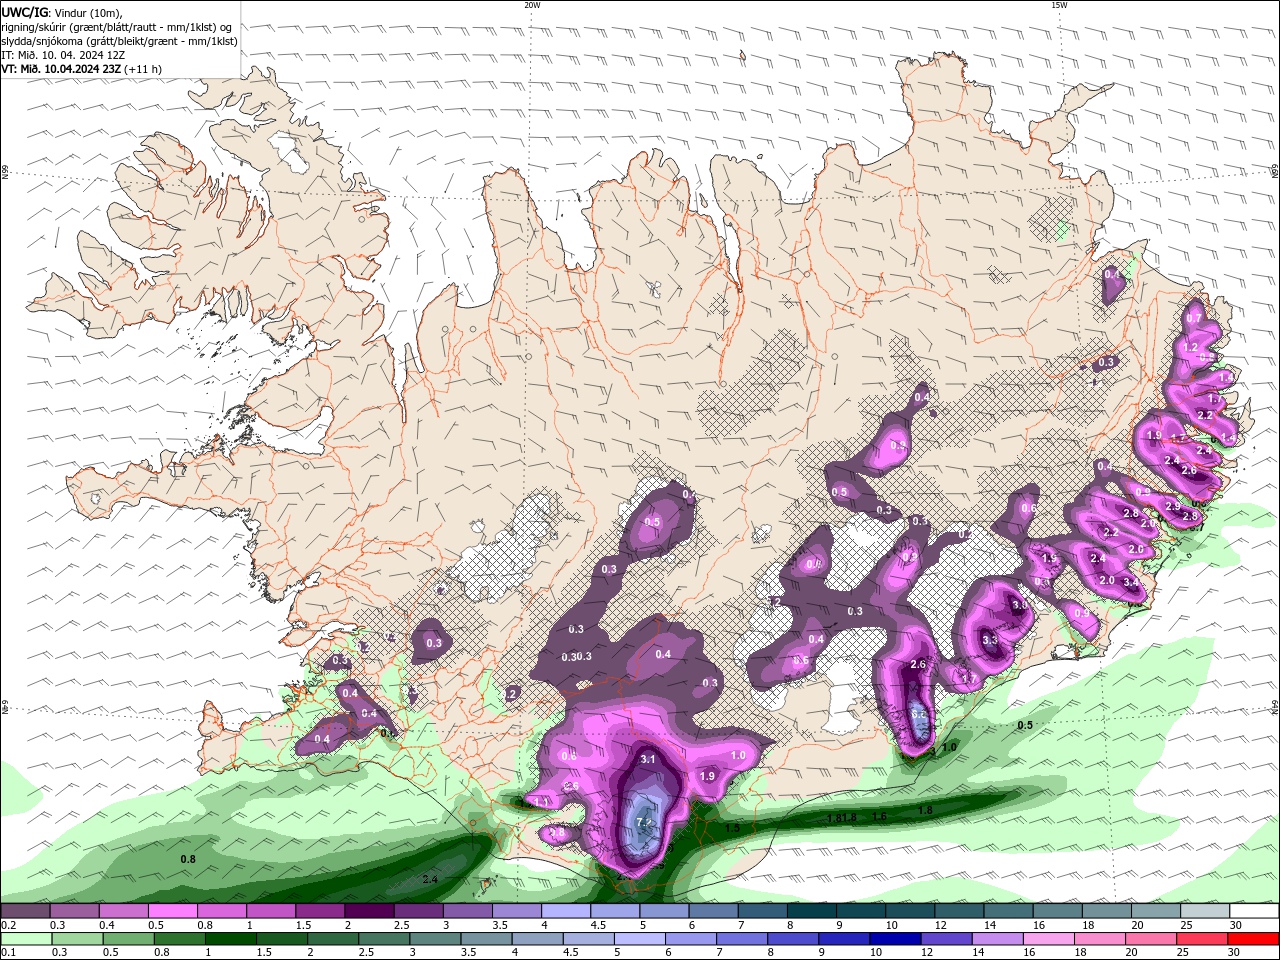Click the 7 swatch in lower rain legend
This screenshot has height=960, width=1280.
click(741, 939)
